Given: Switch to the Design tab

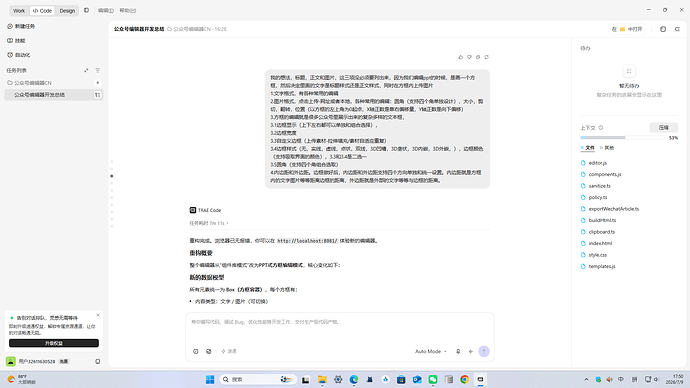Looking at the screenshot, I should tap(67, 11).
